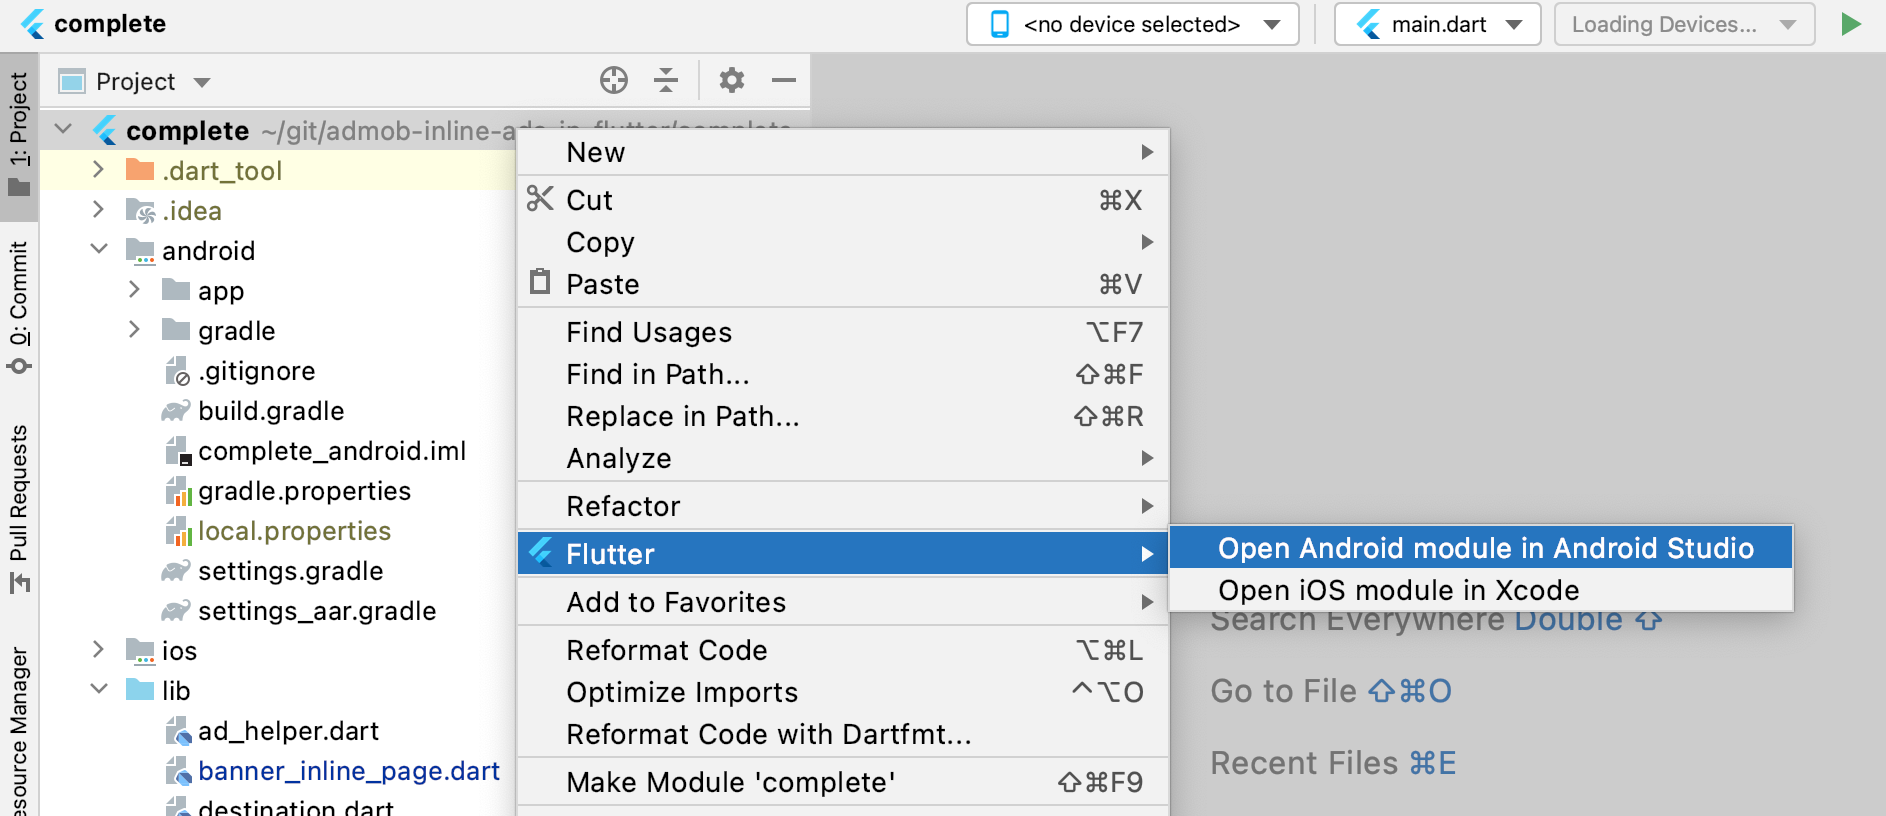Open the Copy submenu
Screen dimensions: 1886x816
(x=842, y=242)
